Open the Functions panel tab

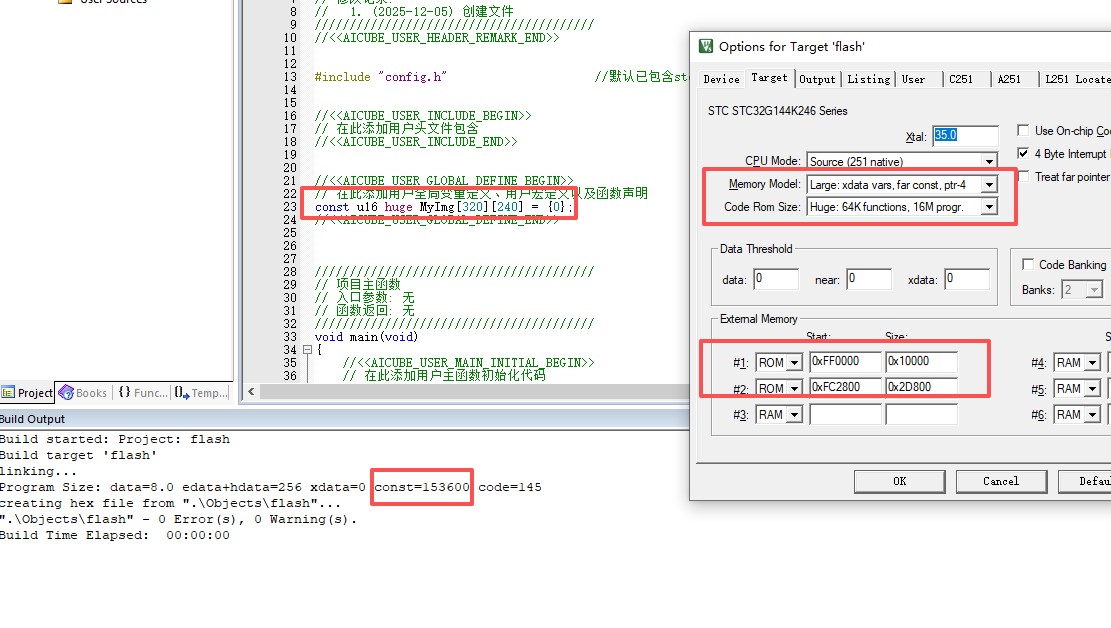pos(142,392)
